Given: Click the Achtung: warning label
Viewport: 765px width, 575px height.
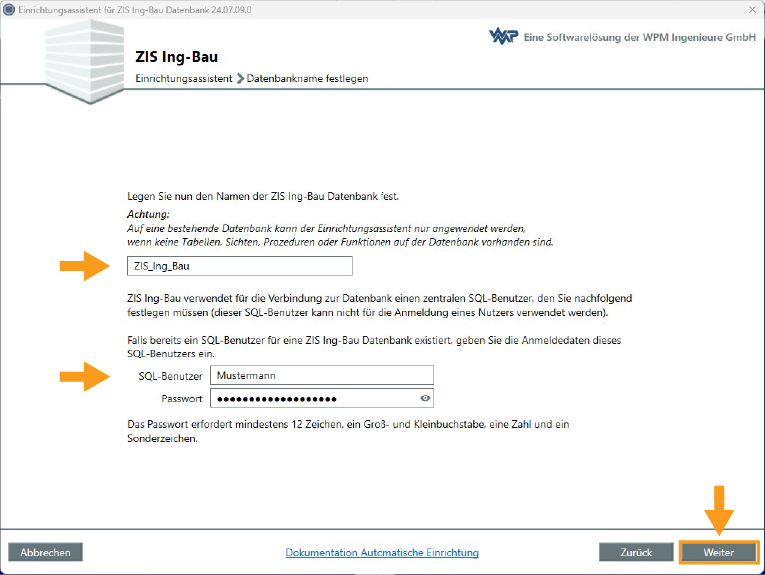Looking at the screenshot, I should [148, 214].
